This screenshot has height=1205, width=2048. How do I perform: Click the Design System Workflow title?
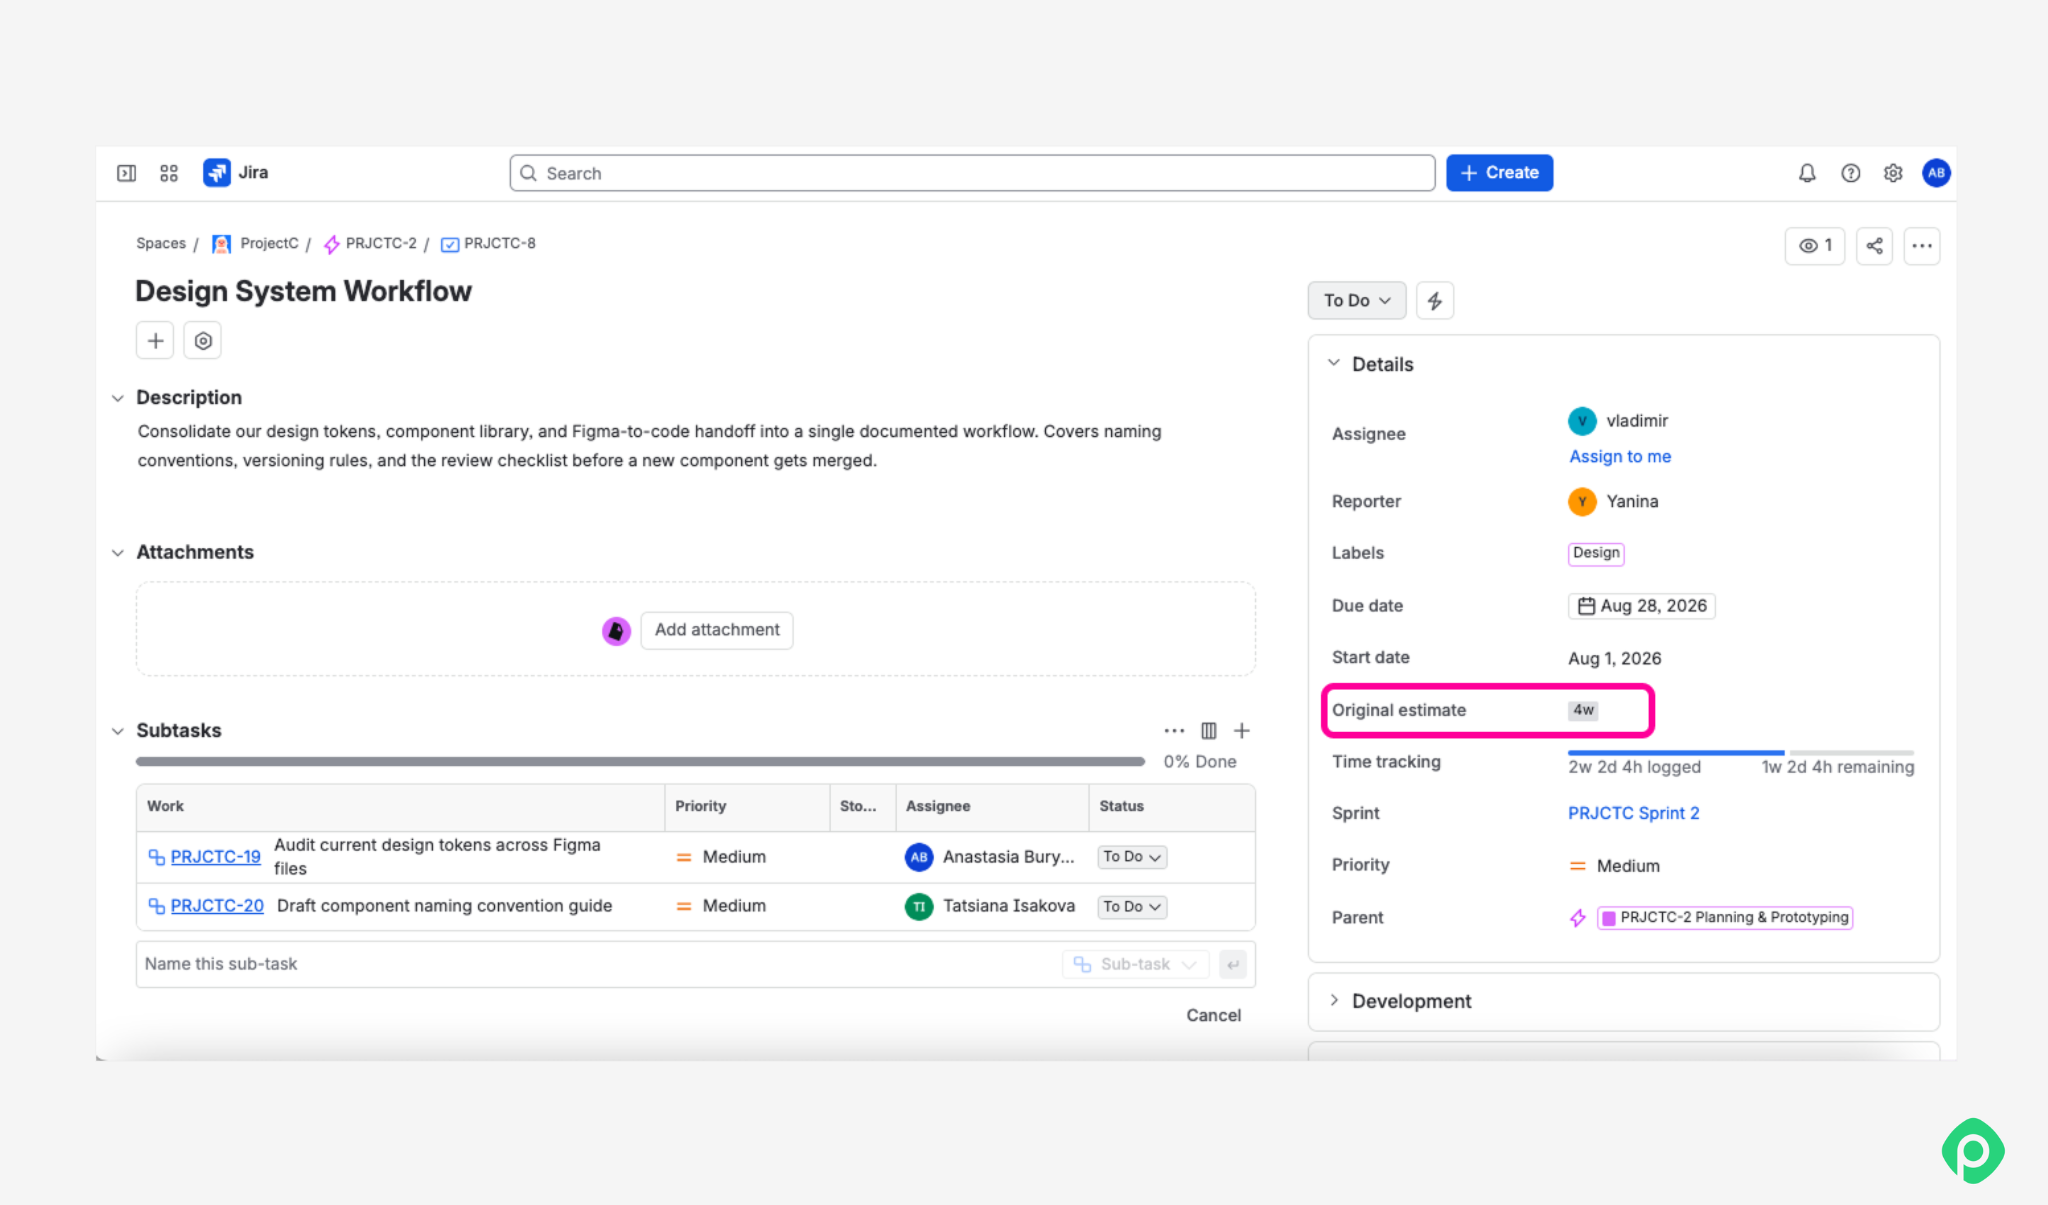click(303, 291)
